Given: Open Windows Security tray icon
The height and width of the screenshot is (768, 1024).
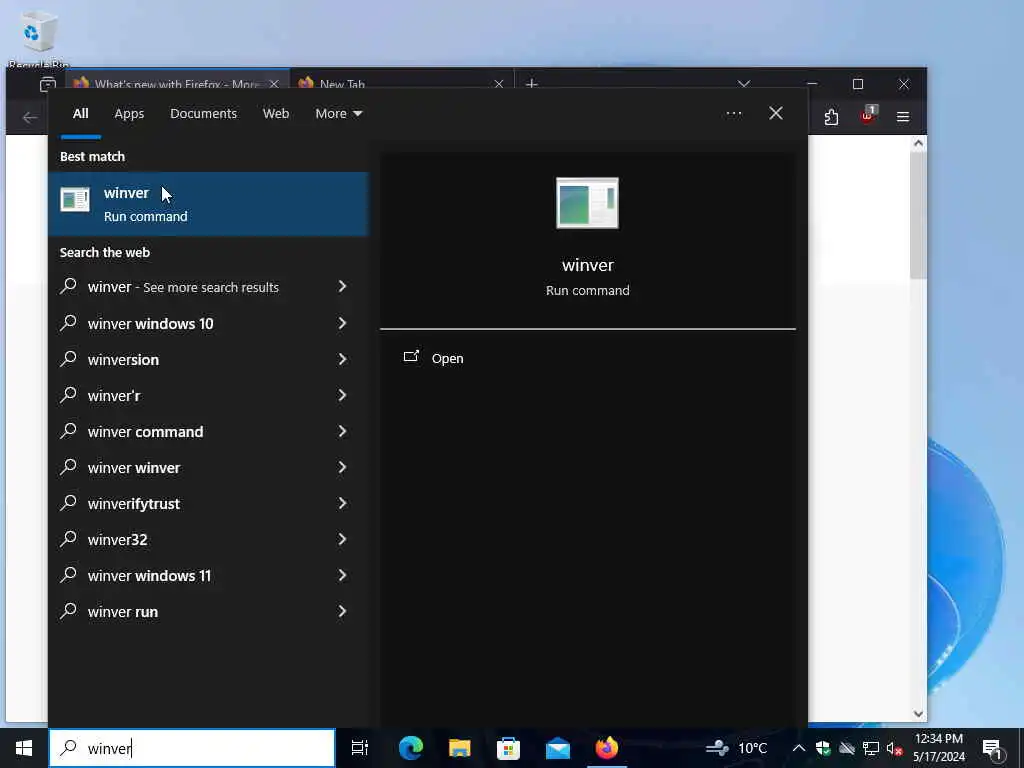Looking at the screenshot, I should pos(823,748).
